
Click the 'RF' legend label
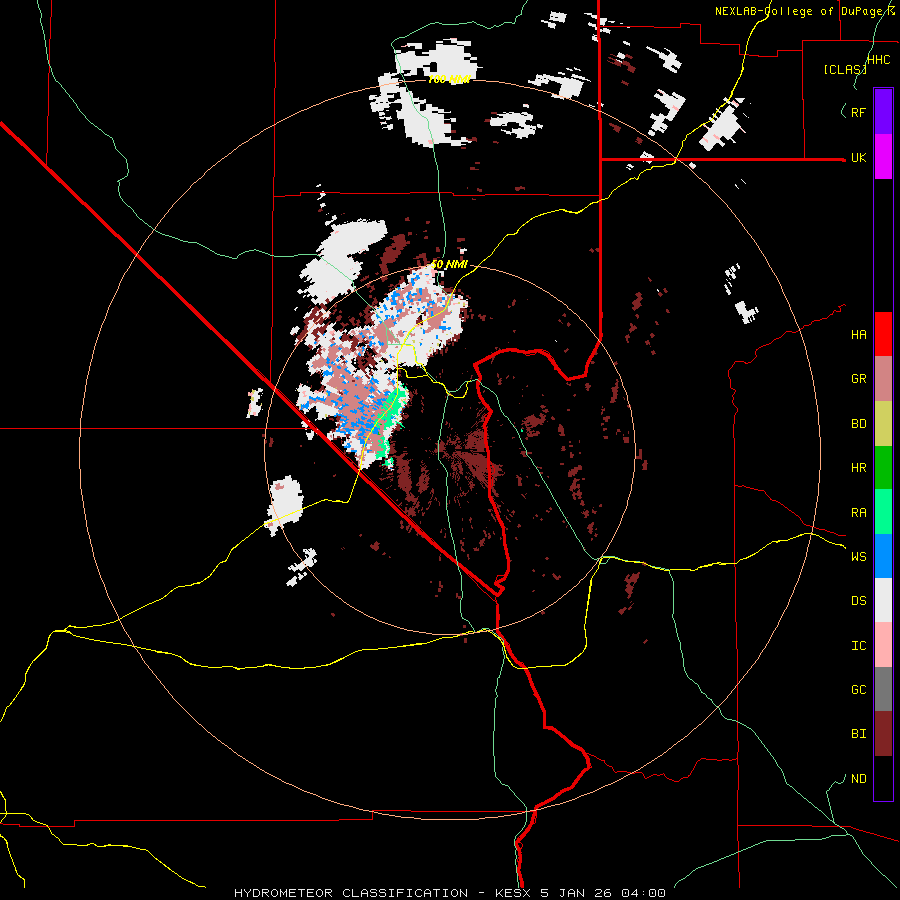[858, 113]
